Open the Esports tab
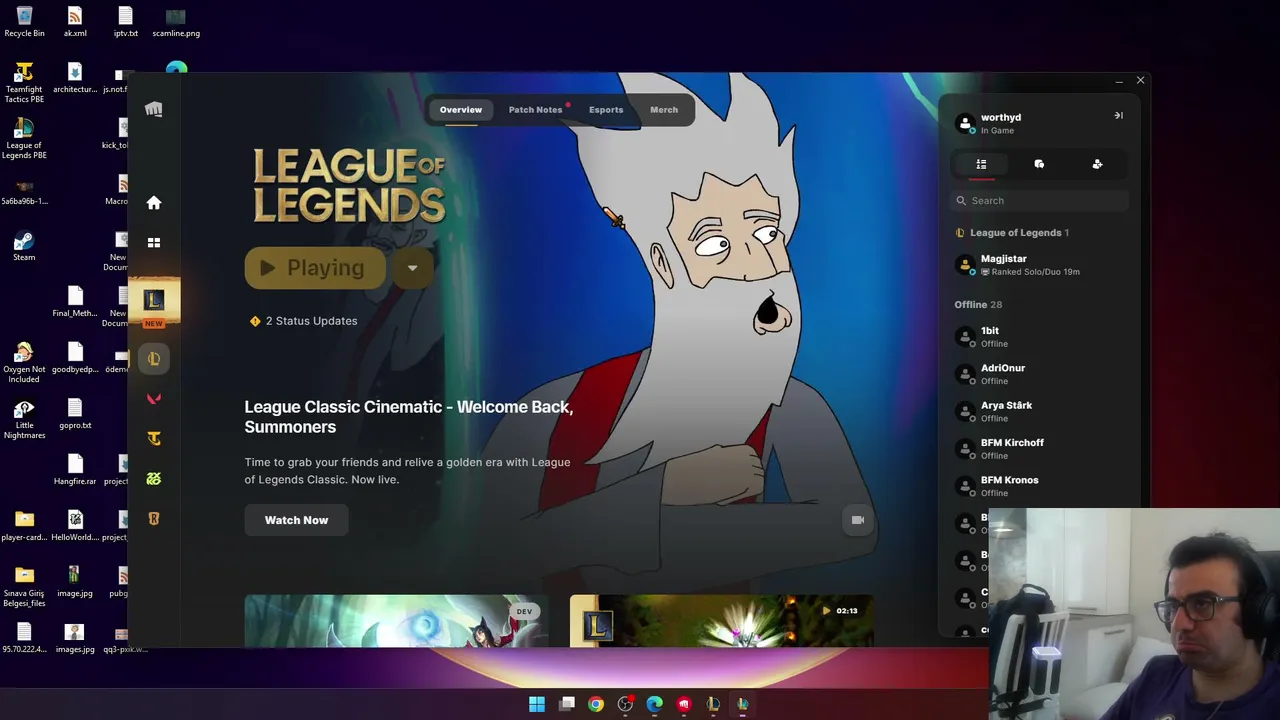This screenshot has width=1280, height=720. [x=606, y=110]
